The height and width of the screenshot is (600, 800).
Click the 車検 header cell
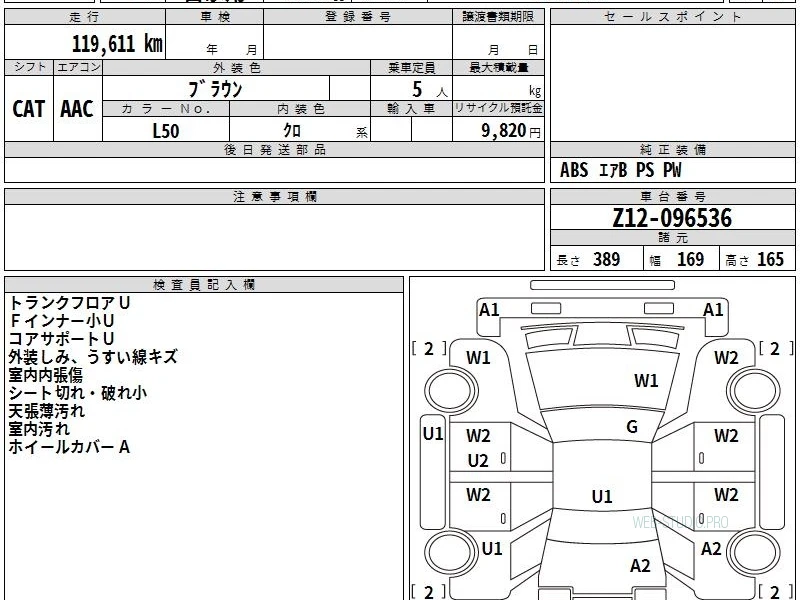tap(215, 17)
